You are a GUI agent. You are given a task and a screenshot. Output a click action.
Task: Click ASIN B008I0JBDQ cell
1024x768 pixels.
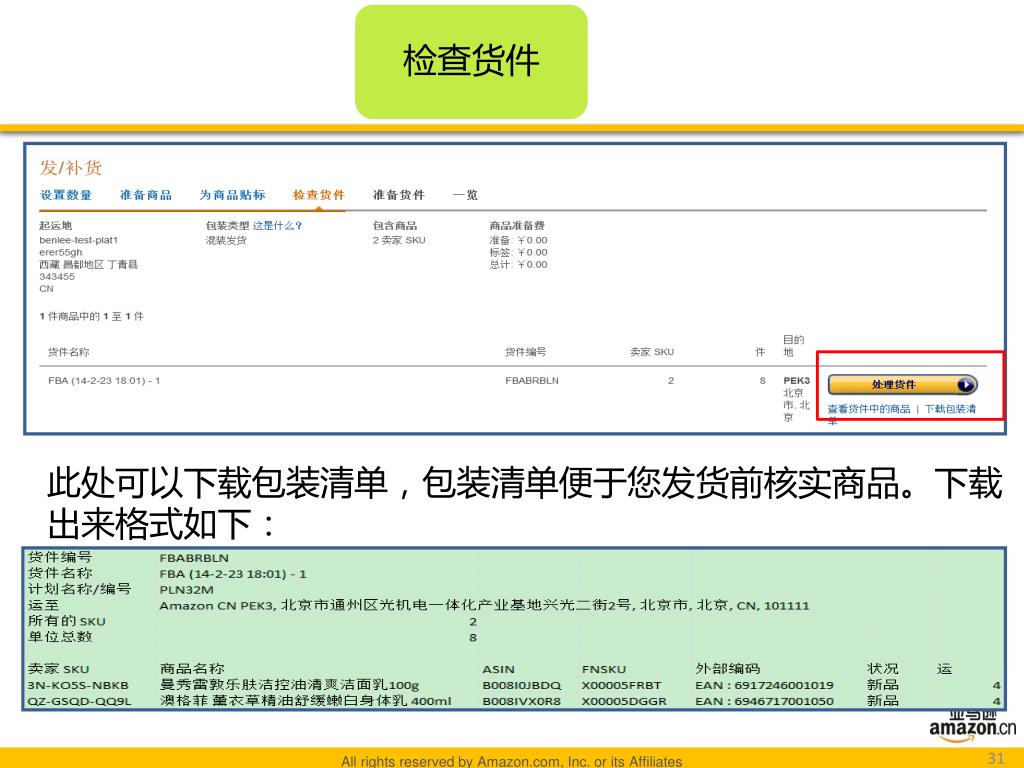(522, 686)
